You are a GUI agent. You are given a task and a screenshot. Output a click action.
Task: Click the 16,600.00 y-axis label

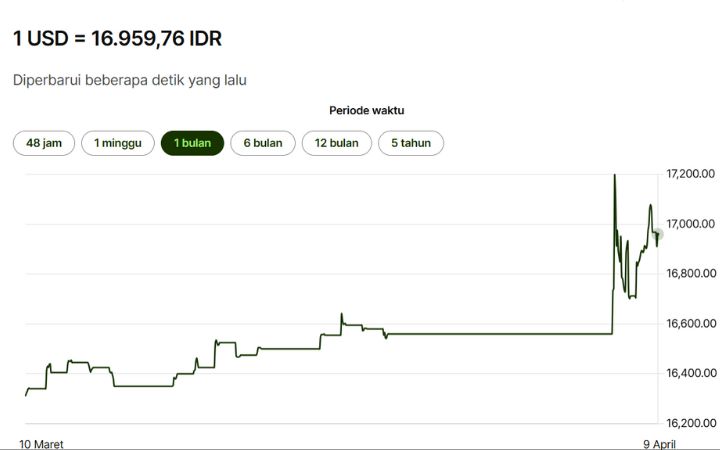click(x=691, y=323)
